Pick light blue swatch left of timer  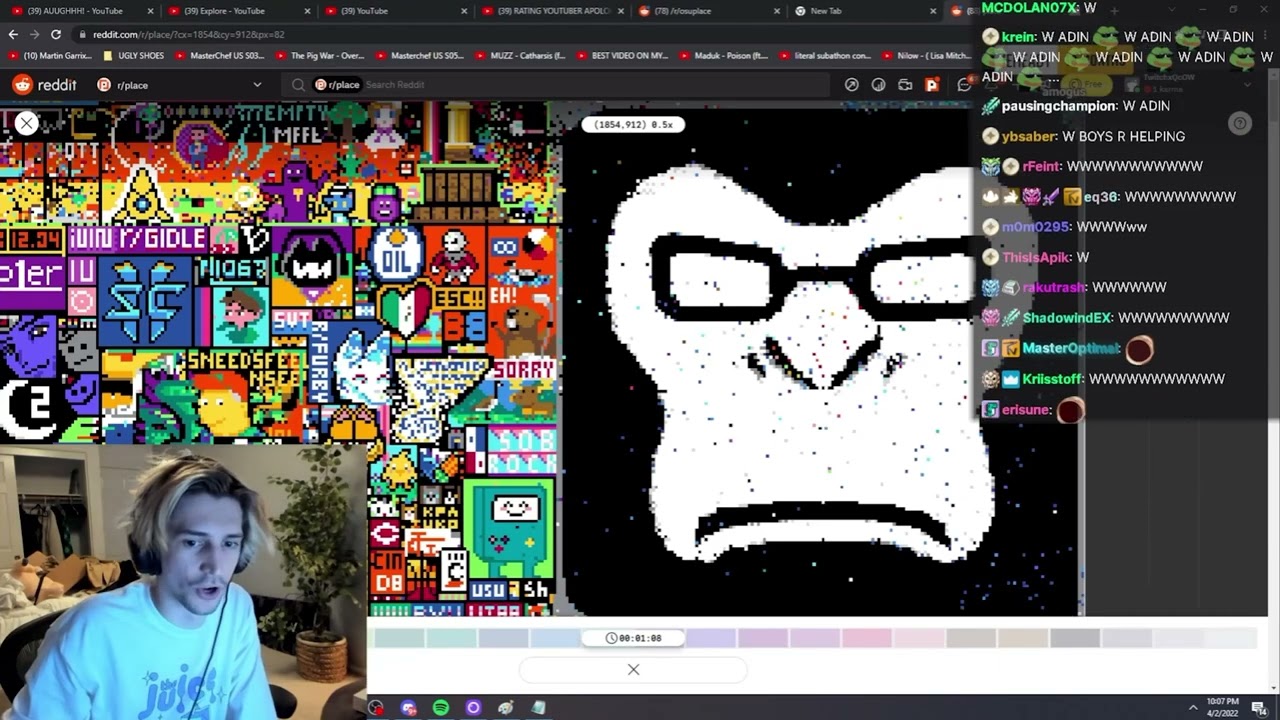point(555,638)
